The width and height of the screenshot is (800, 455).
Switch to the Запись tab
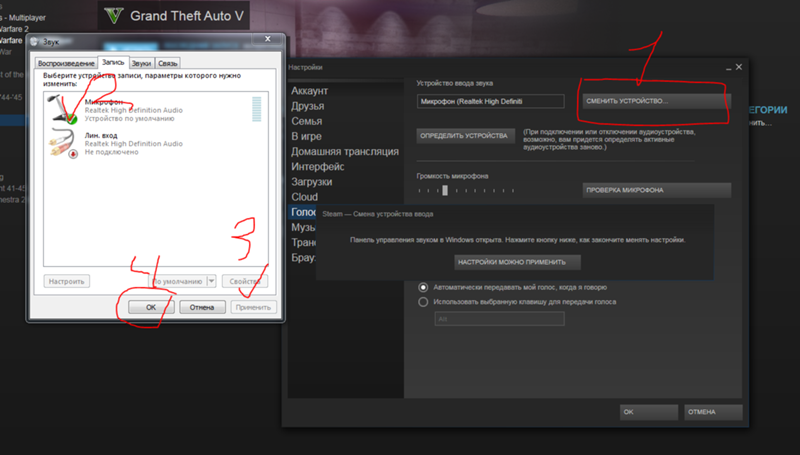click(113, 62)
